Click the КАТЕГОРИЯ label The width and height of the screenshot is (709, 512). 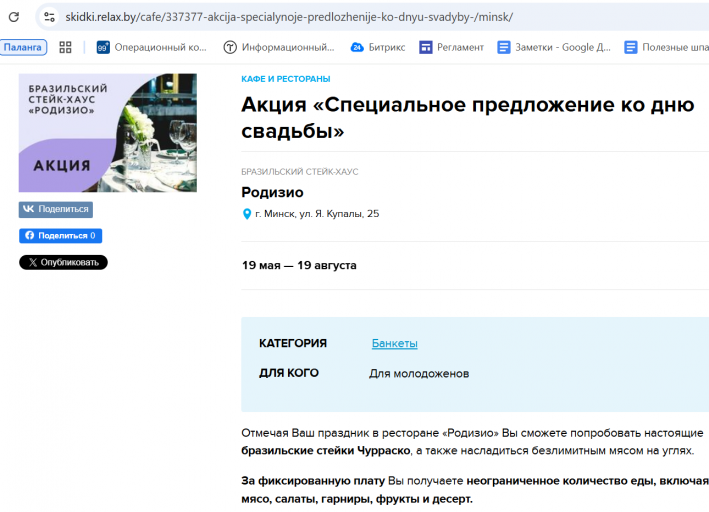[x=293, y=343]
